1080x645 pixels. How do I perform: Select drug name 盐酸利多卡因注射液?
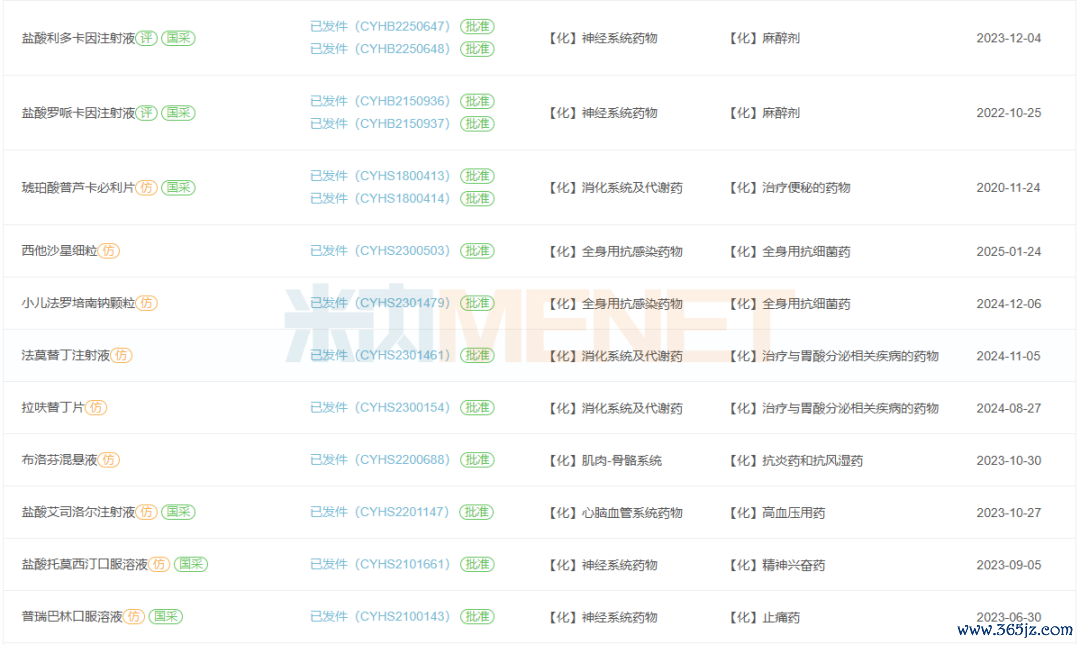tap(79, 38)
